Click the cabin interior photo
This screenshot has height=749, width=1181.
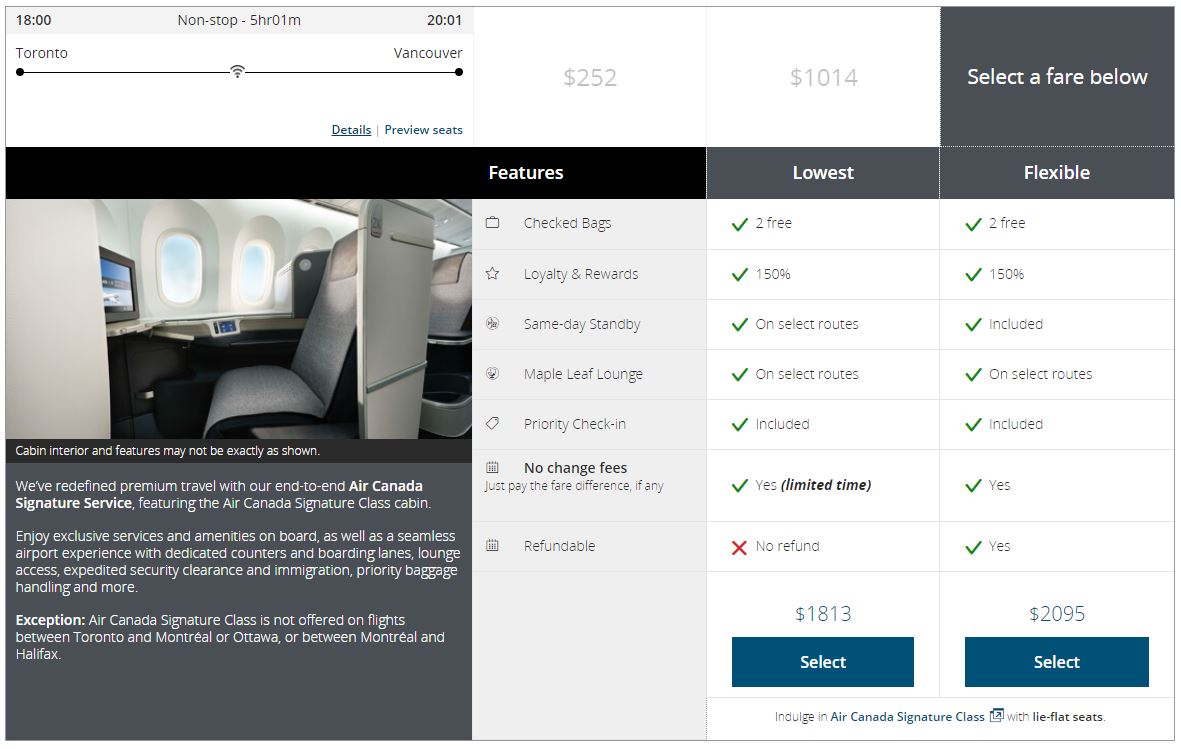tap(238, 318)
